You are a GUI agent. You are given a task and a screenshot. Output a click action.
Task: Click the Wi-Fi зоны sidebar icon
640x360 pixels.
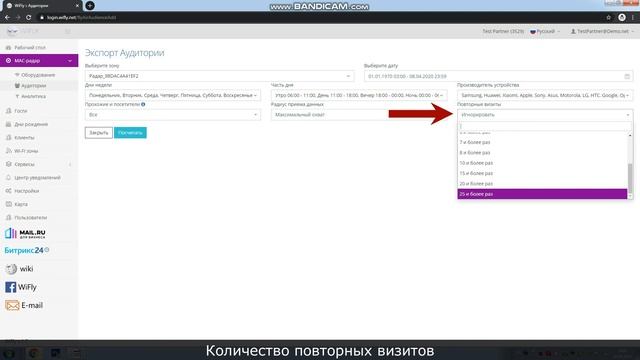[8, 151]
